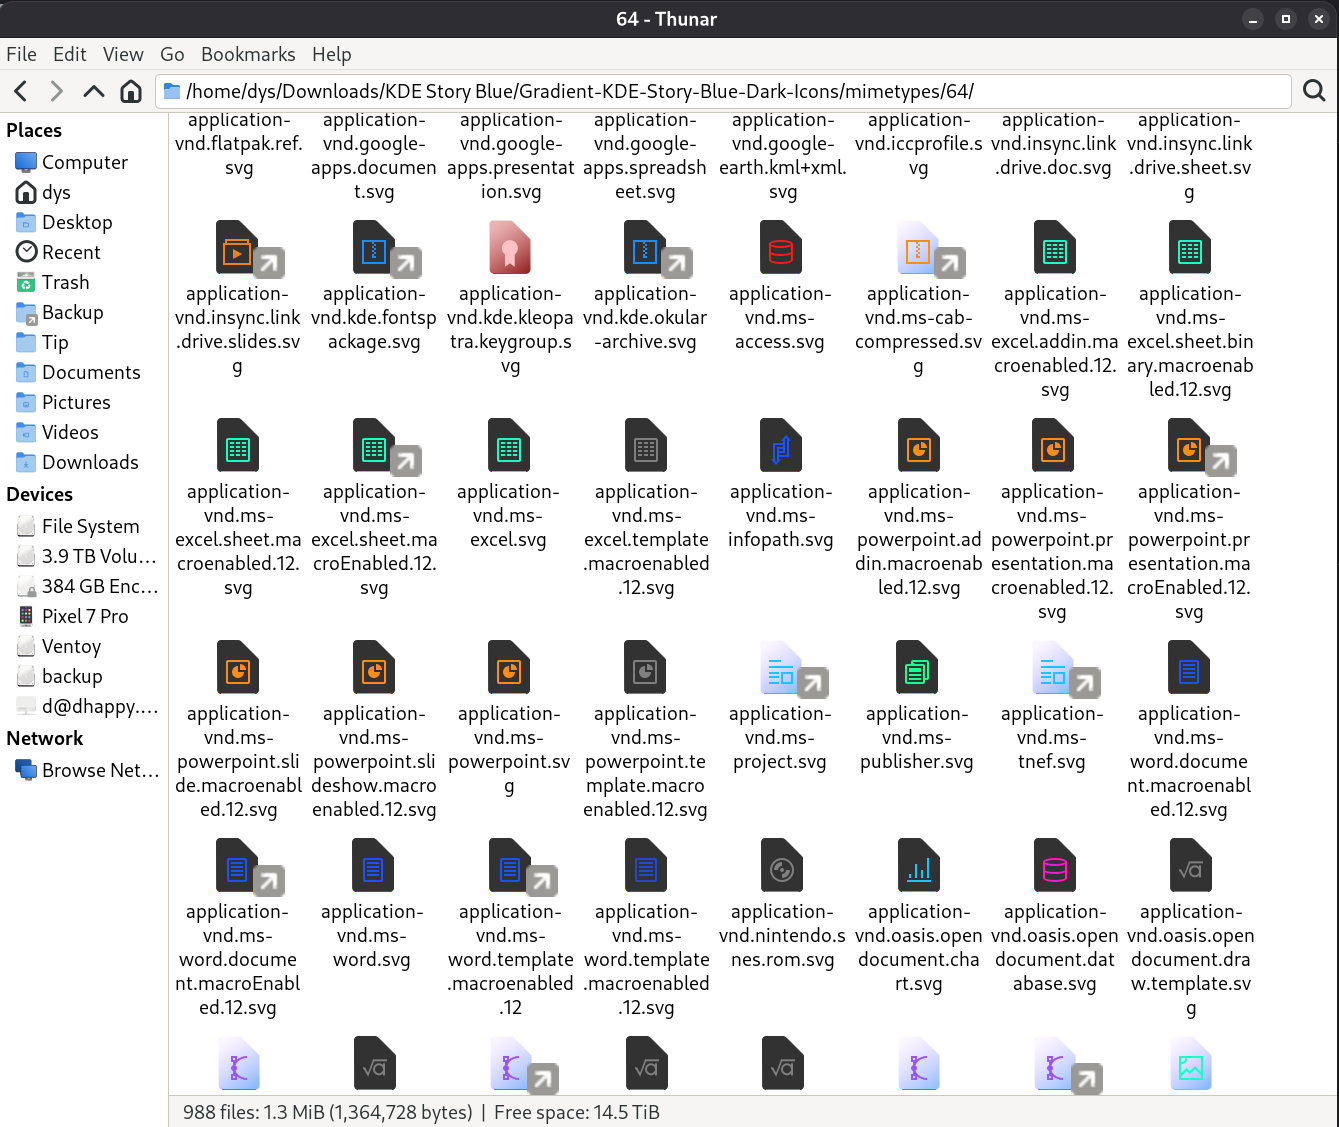Open the File menu
The image size is (1339, 1127).
coord(21,54)
